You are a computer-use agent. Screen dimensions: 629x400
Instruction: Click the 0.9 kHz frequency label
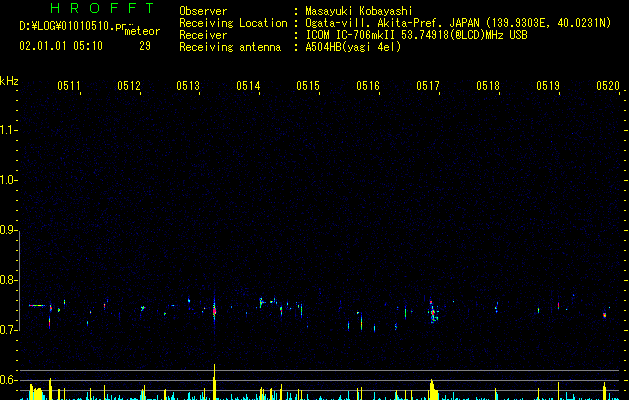pyautogui.click(x=8, y=230)
